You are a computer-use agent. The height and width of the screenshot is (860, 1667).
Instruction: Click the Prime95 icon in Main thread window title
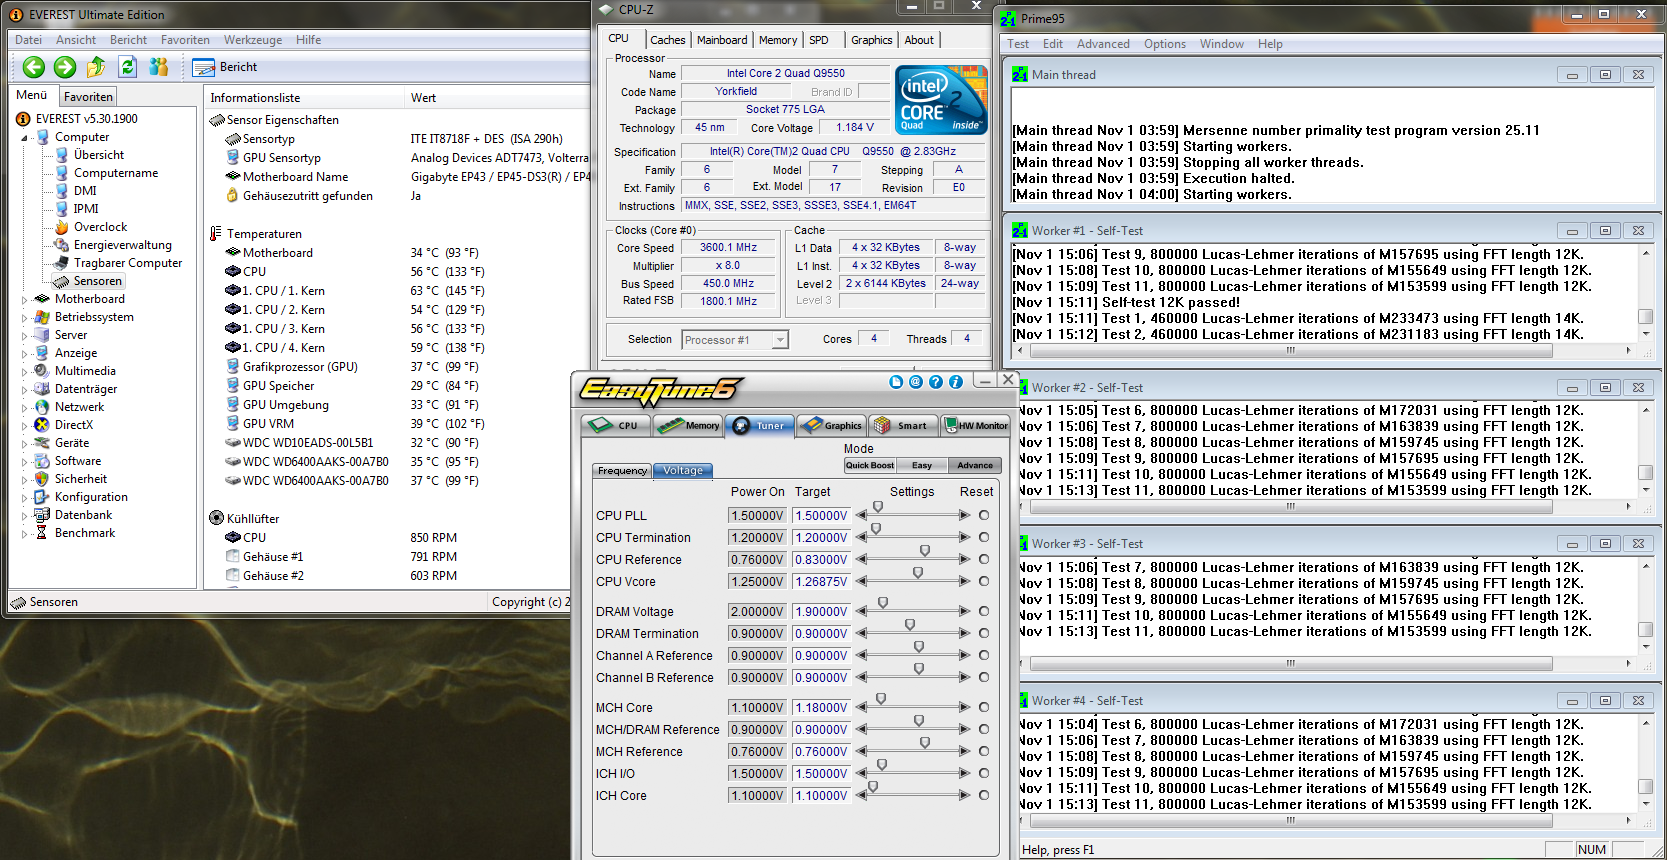pos(1020,75)
